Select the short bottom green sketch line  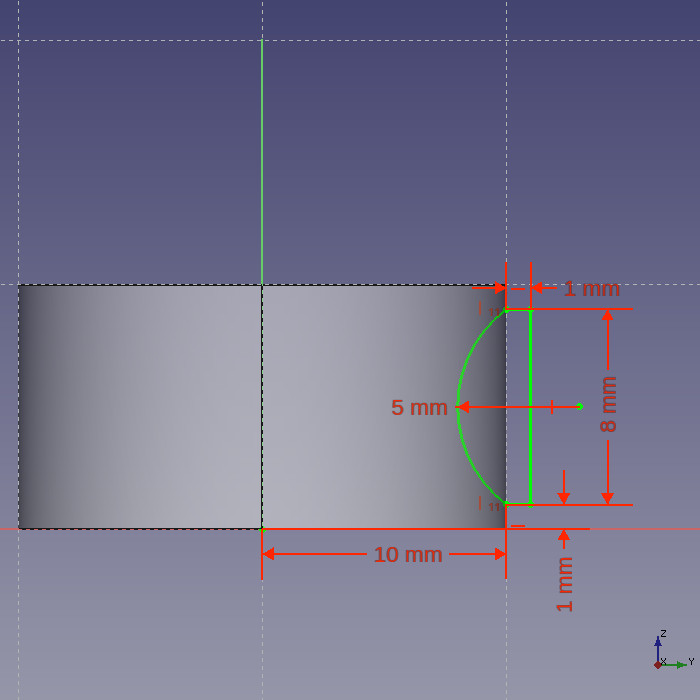click(x=518, y=504)
